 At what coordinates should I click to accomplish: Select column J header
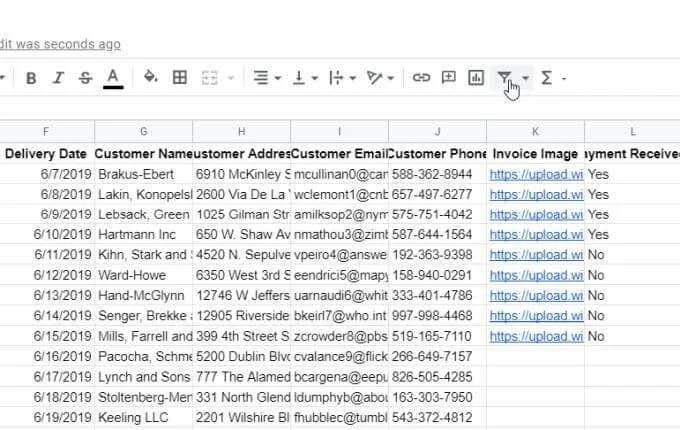click(438, 132)
